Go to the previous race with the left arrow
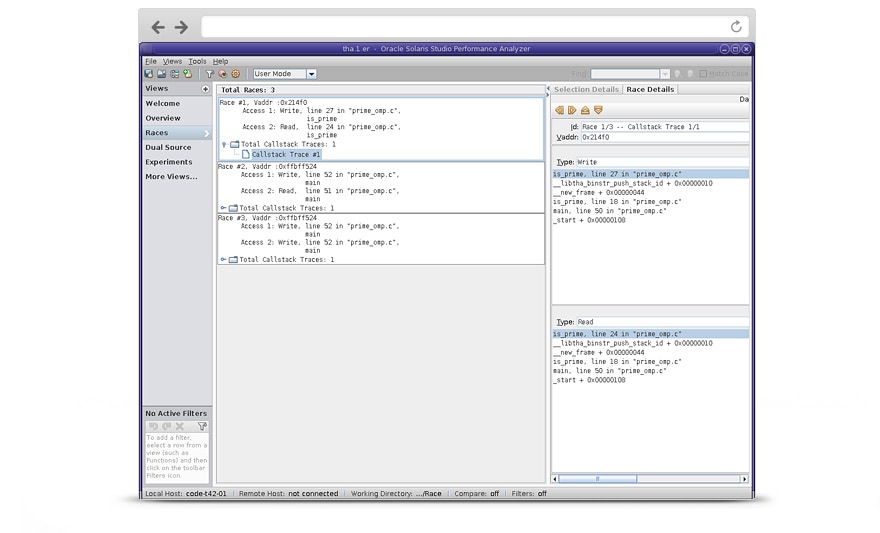This screenshot has width=880, height=533. 559,110
